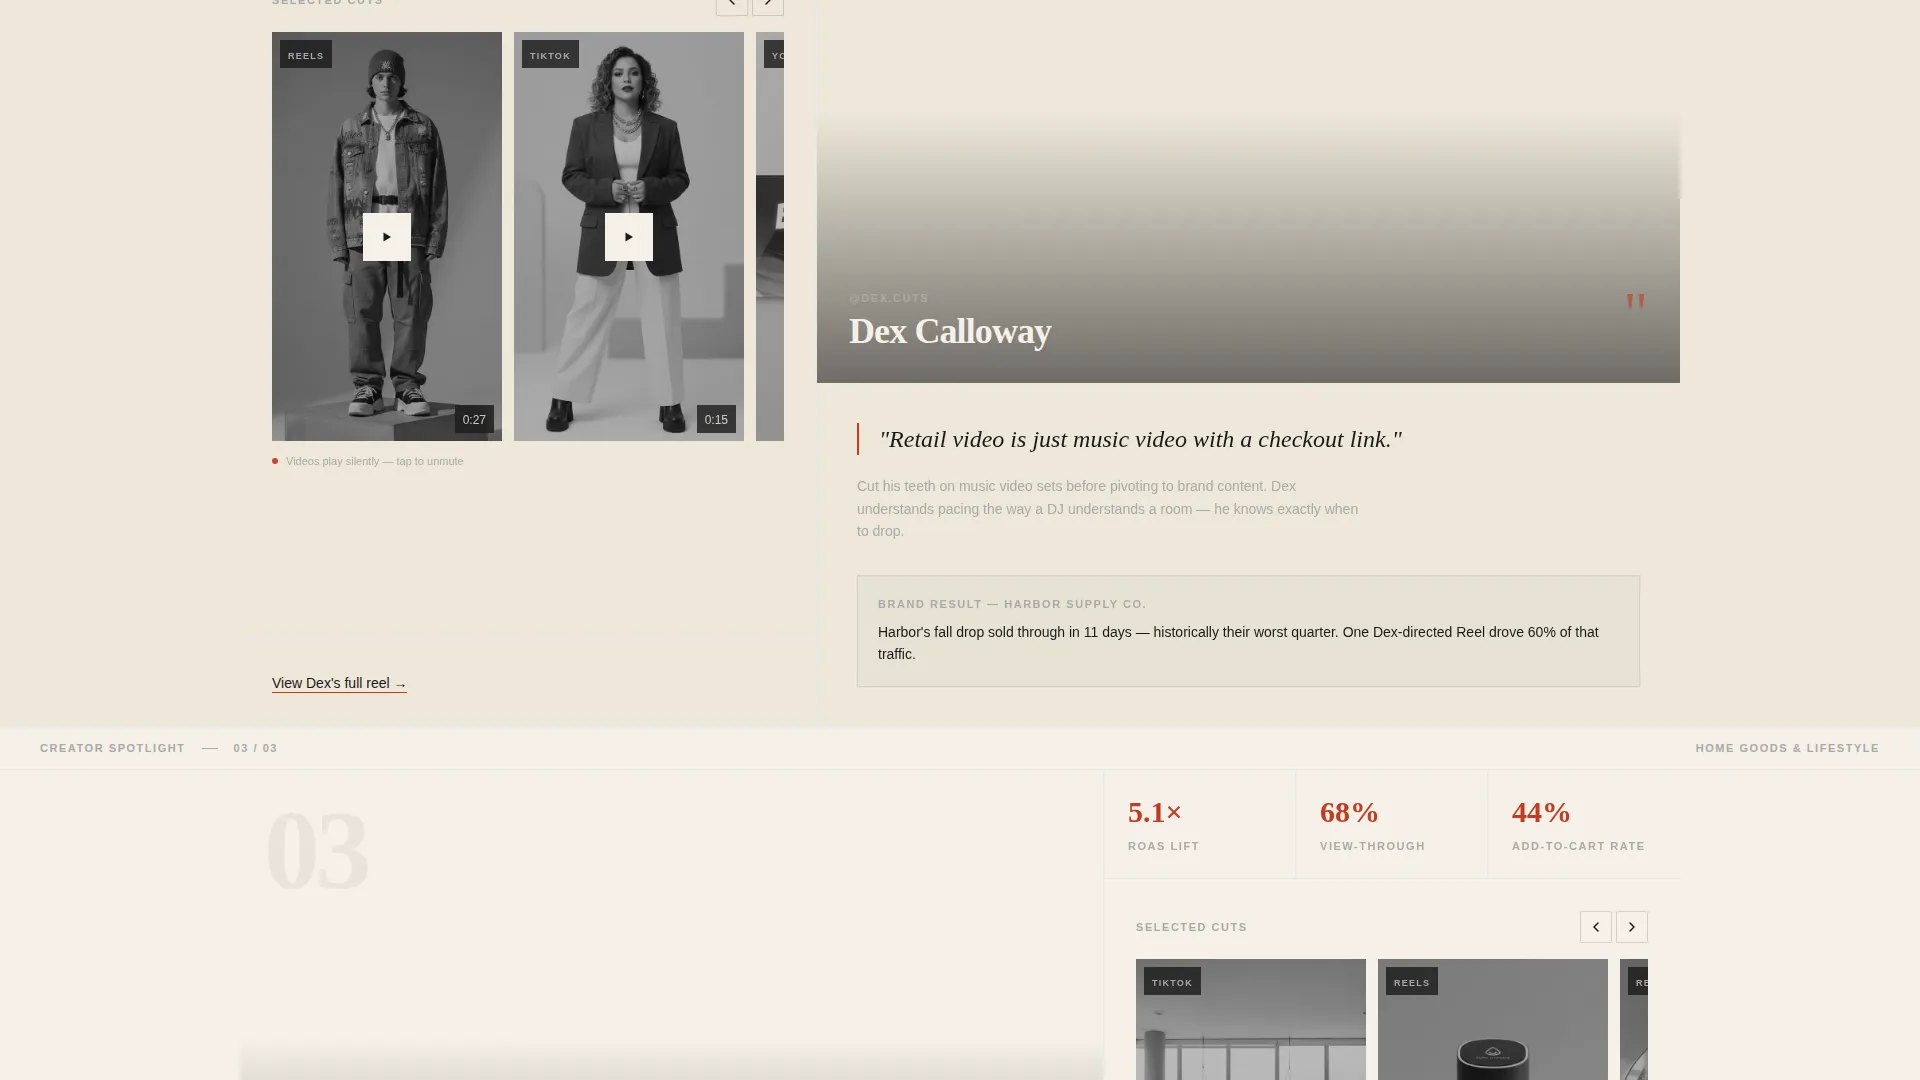Click the 03 / 03 counter
Viewport: 1920px width, 1080px height.
point(255,748)
